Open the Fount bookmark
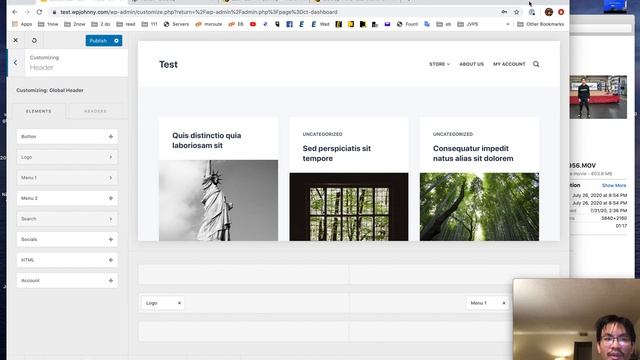 tap(407, 24)
